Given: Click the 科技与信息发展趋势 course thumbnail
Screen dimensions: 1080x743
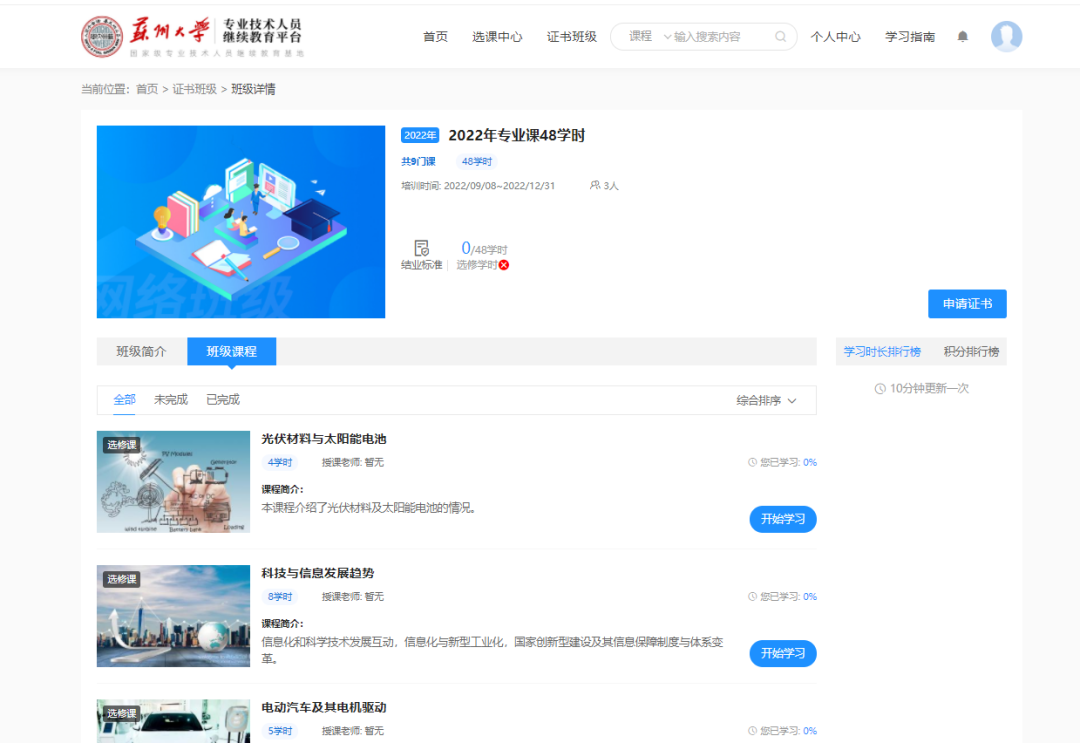Looking at the screenshot, I should [x=173, y=616].
